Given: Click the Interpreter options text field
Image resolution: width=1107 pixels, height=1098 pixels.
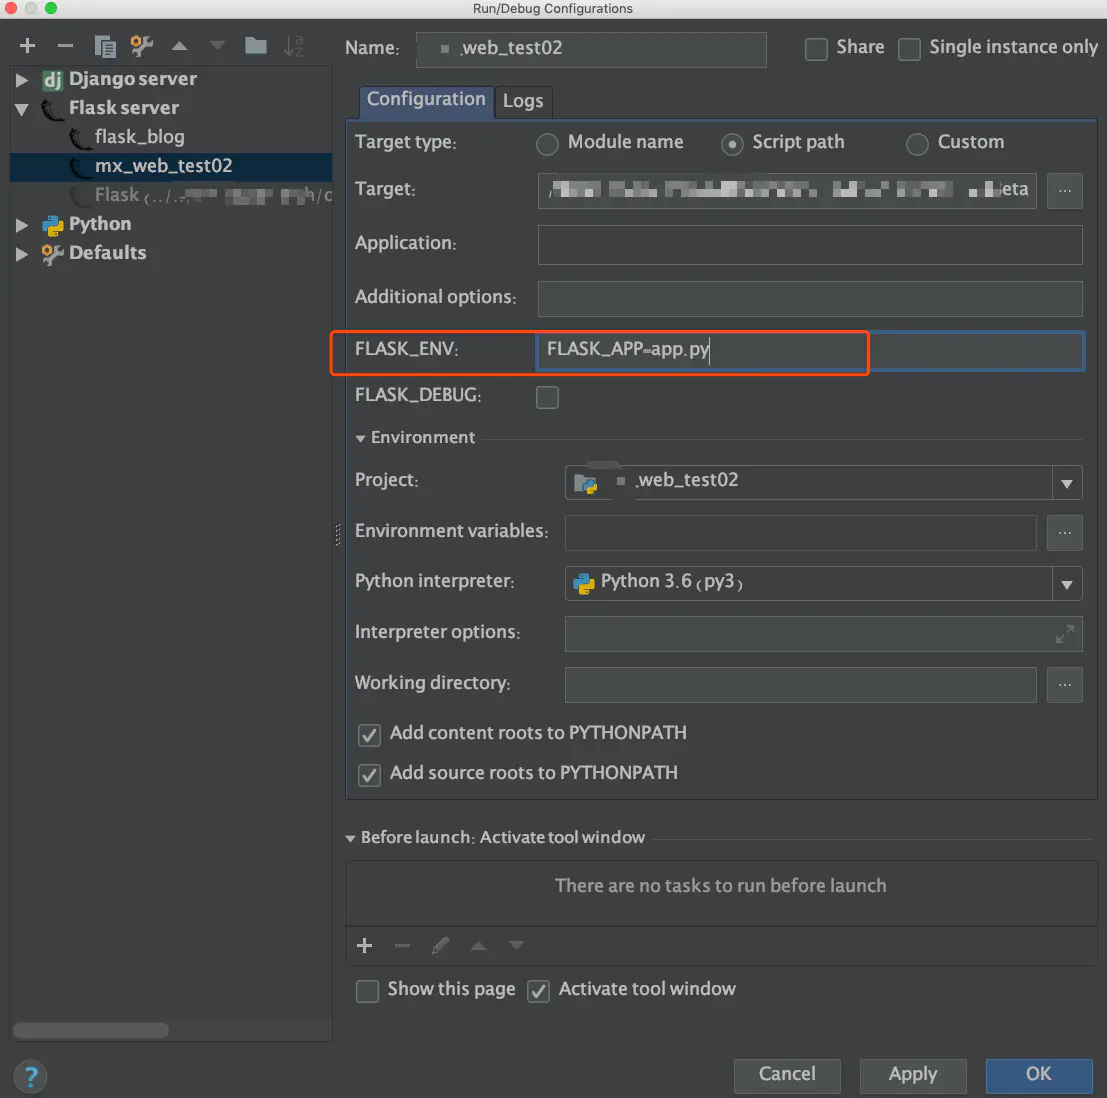Looking at the screenshot, I should (x=823, y=634).
